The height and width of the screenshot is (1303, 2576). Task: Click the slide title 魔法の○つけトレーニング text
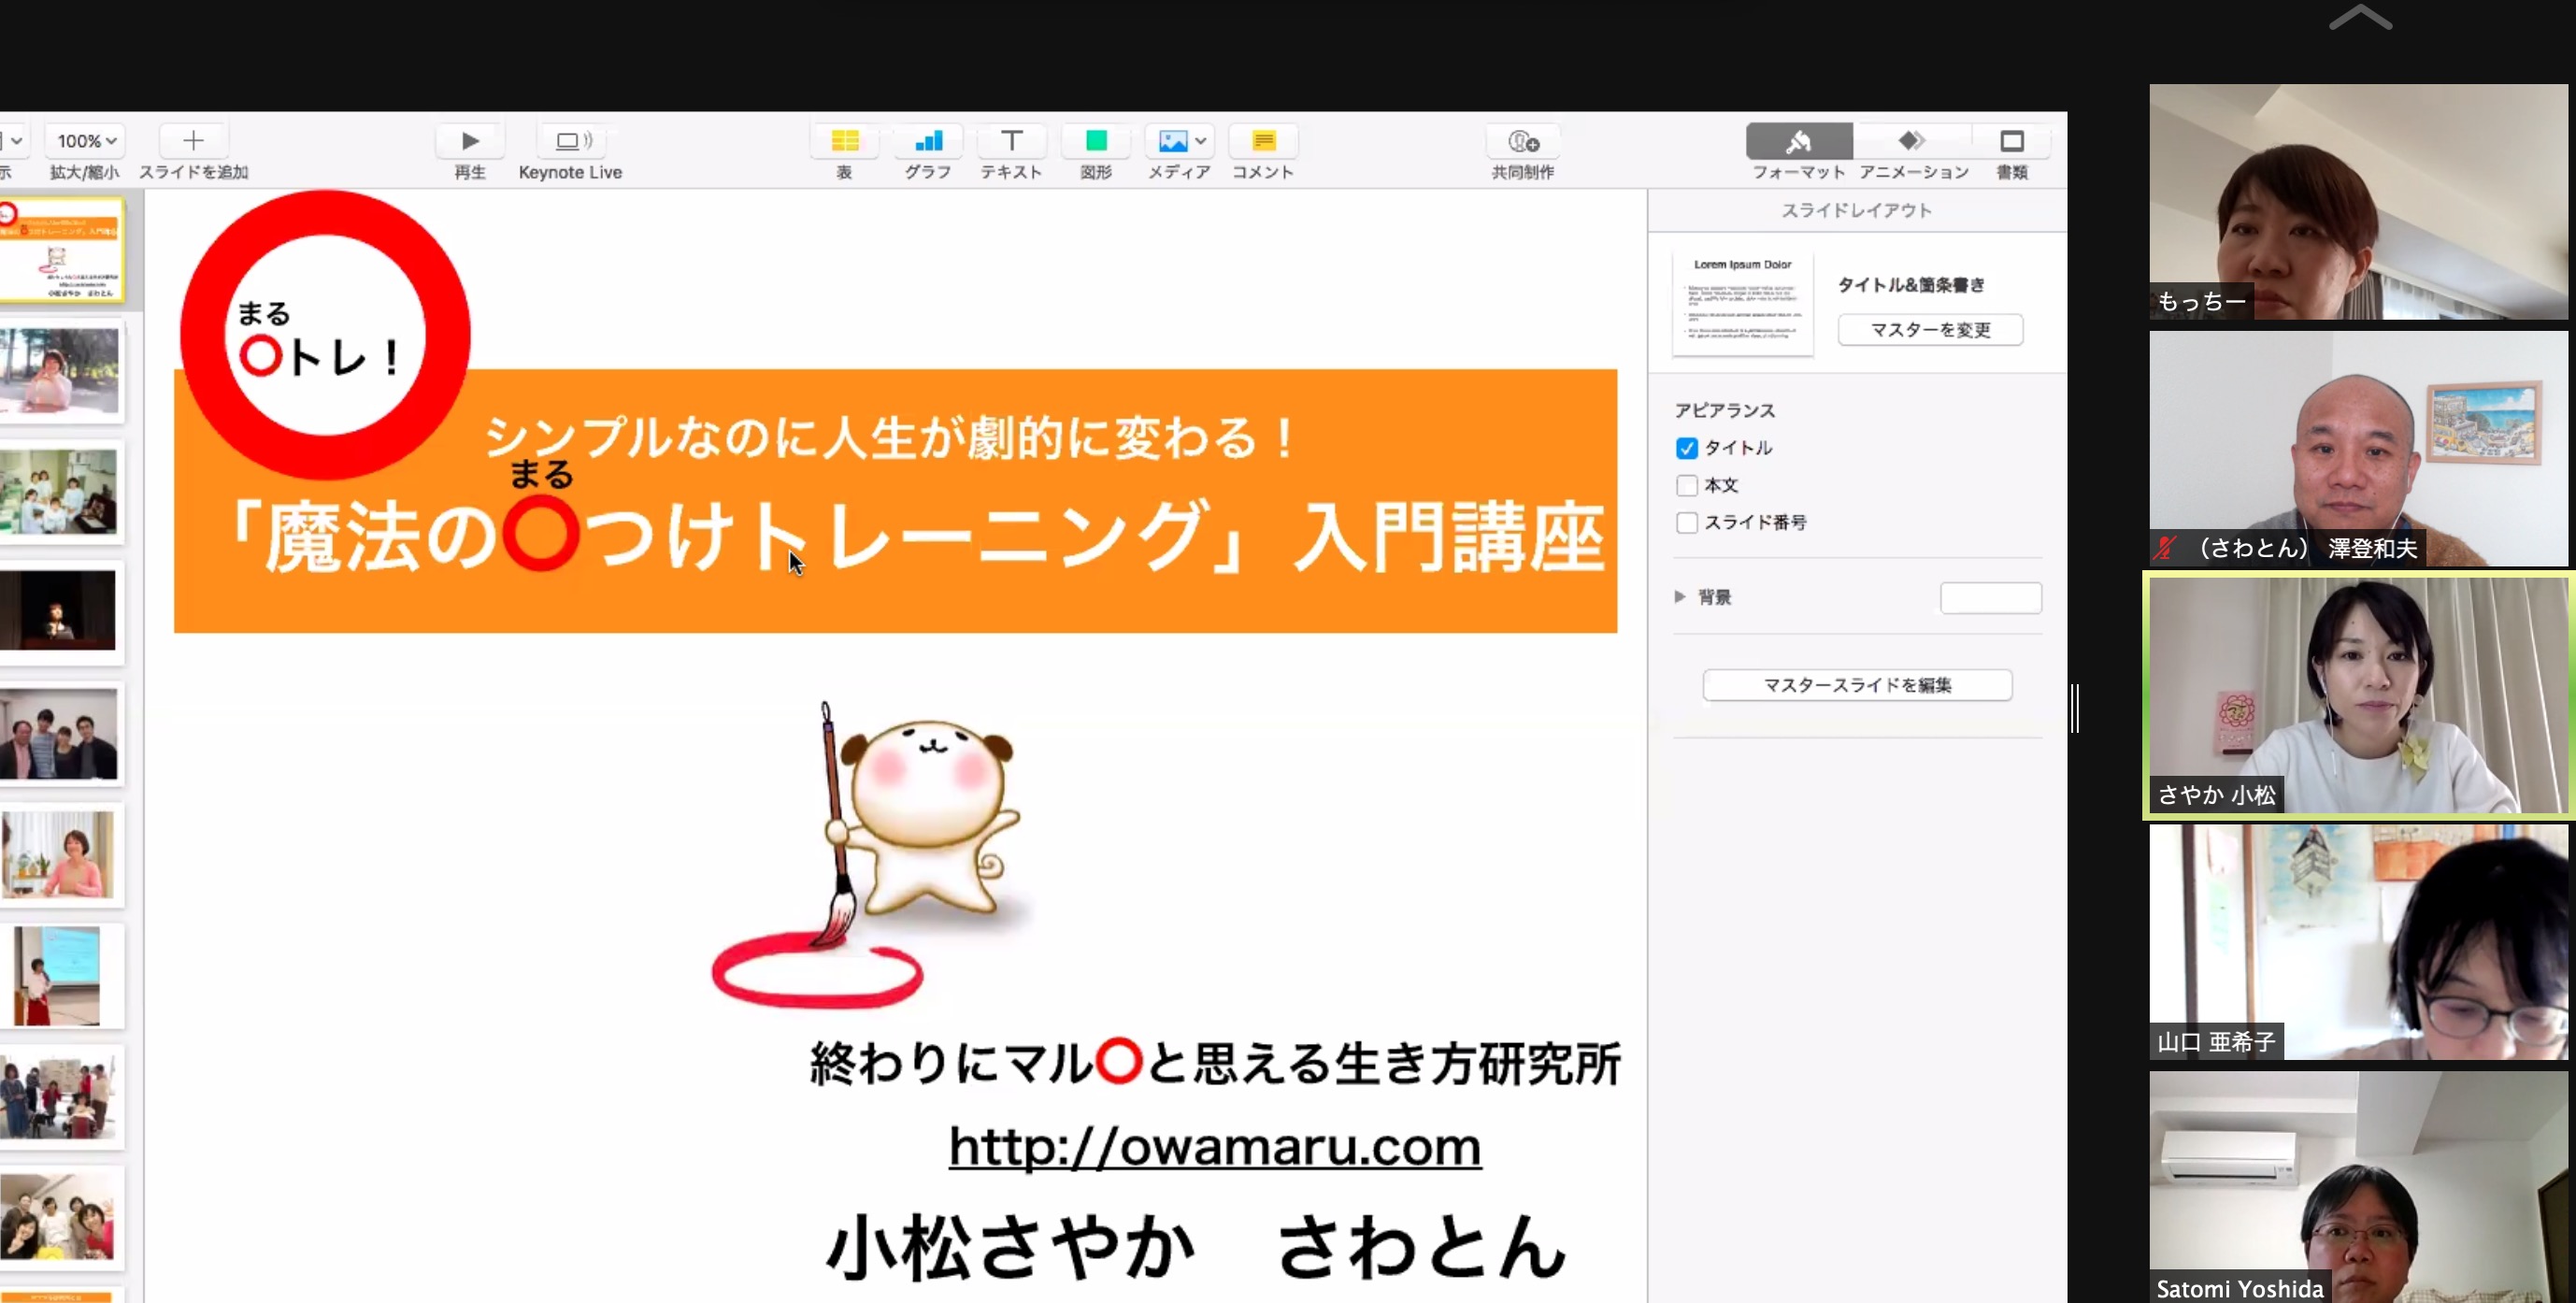click(x=915, y=538)
